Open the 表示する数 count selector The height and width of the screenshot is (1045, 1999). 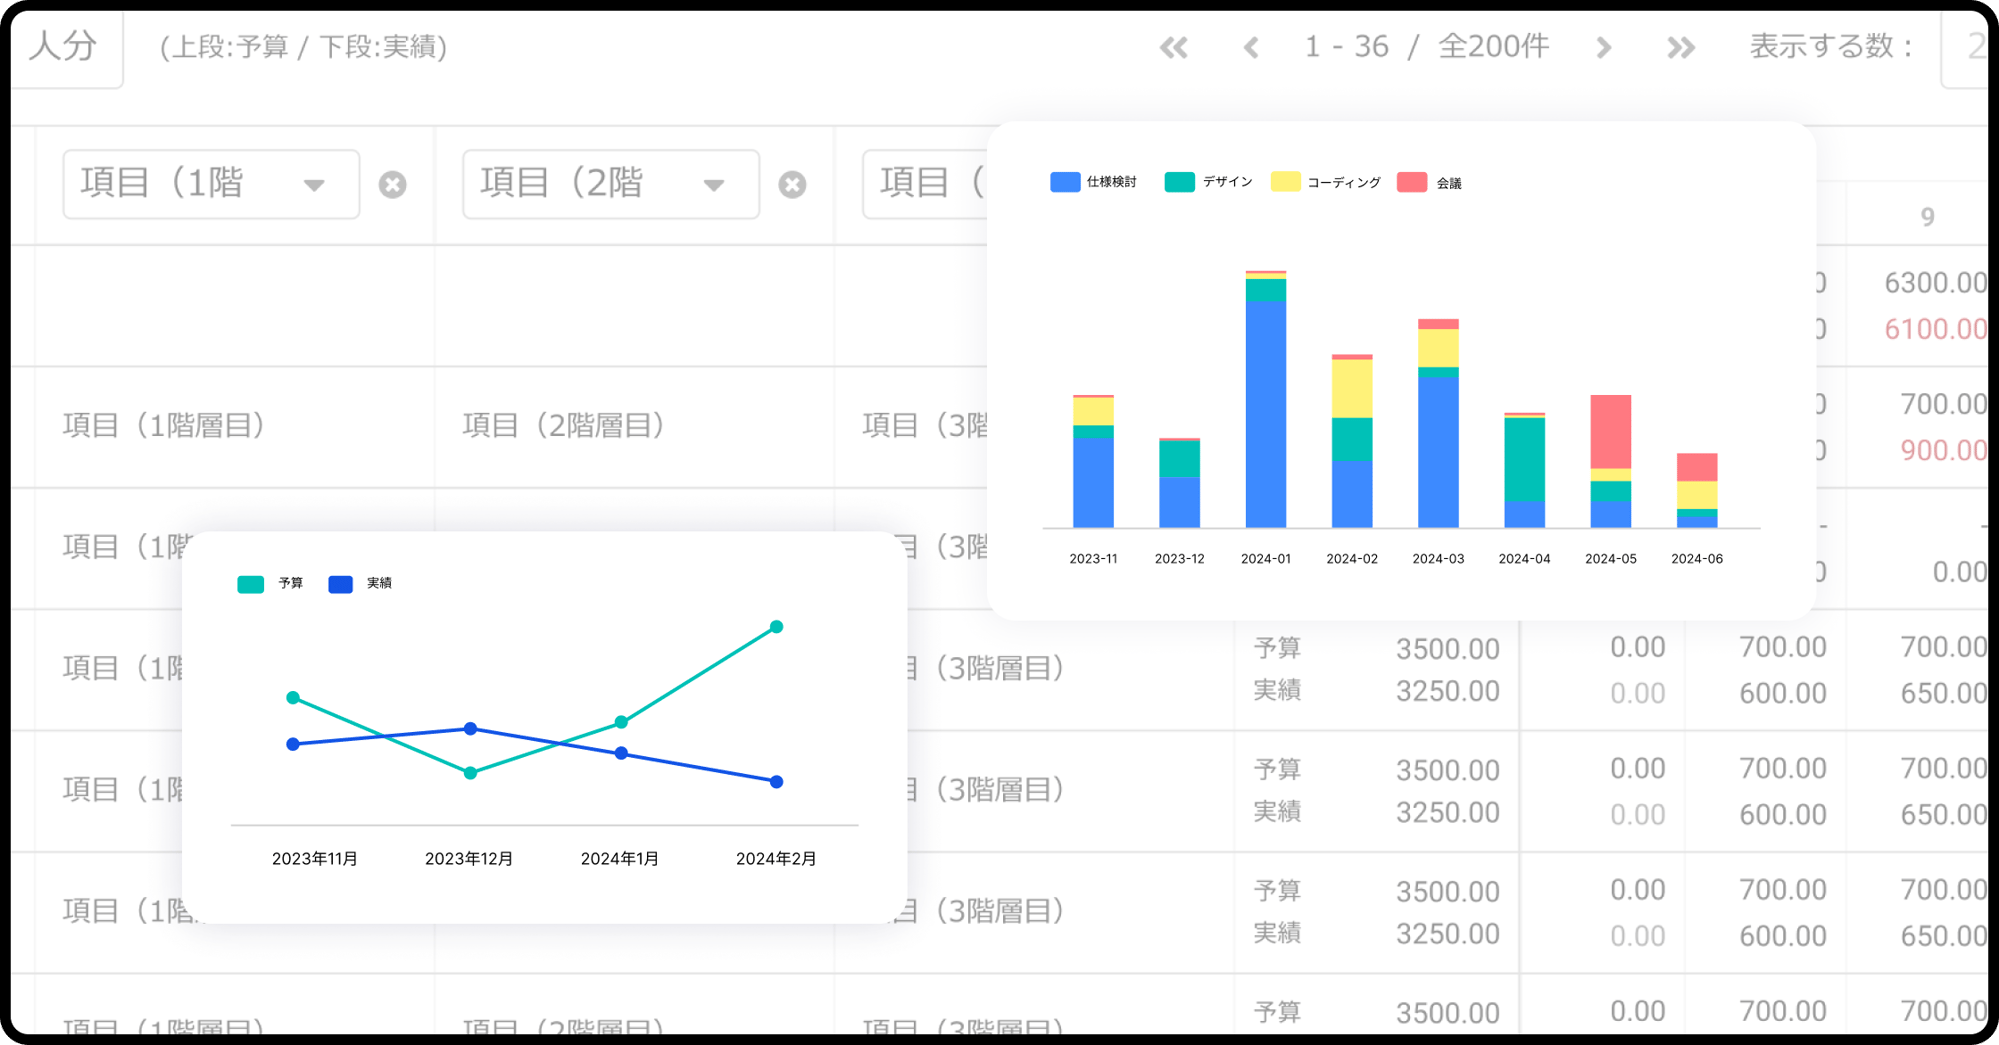1965,47
